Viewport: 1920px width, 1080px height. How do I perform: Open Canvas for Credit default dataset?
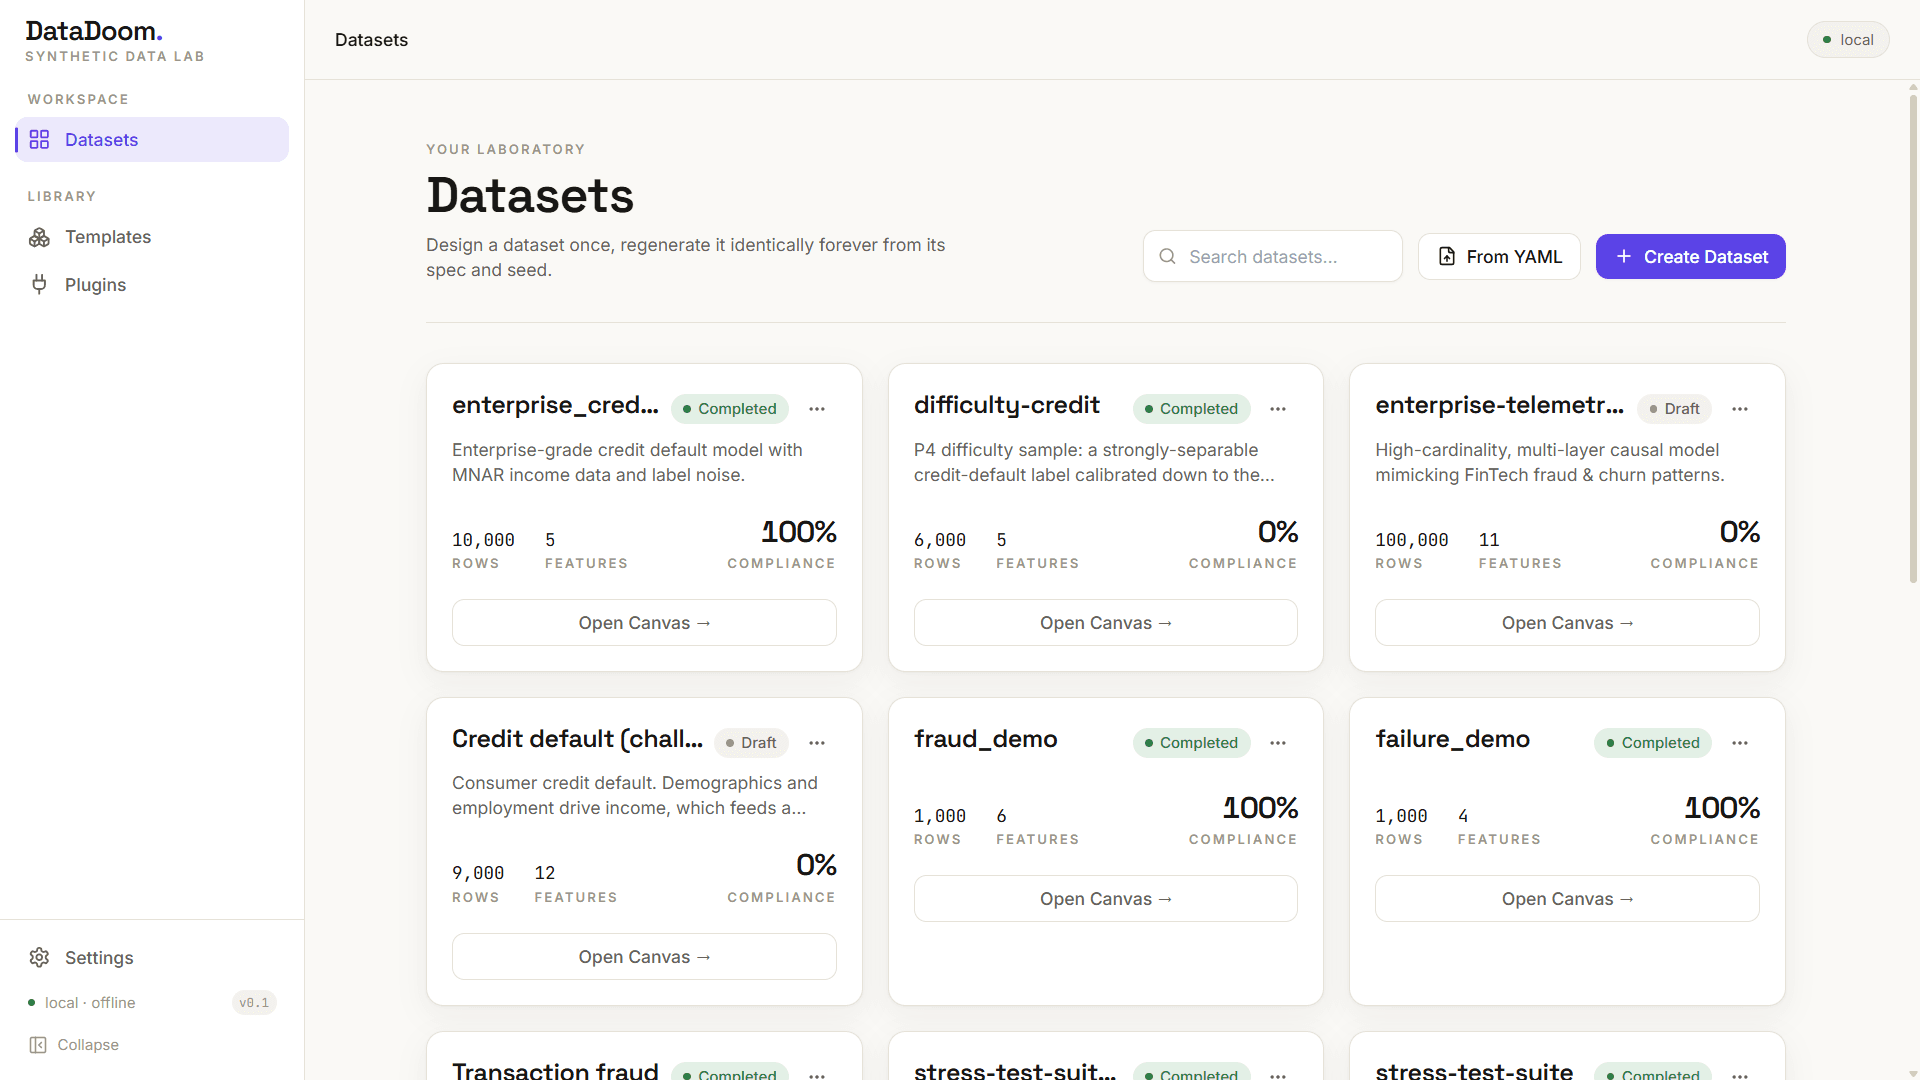pyautogui.click(x=644, y=957)
